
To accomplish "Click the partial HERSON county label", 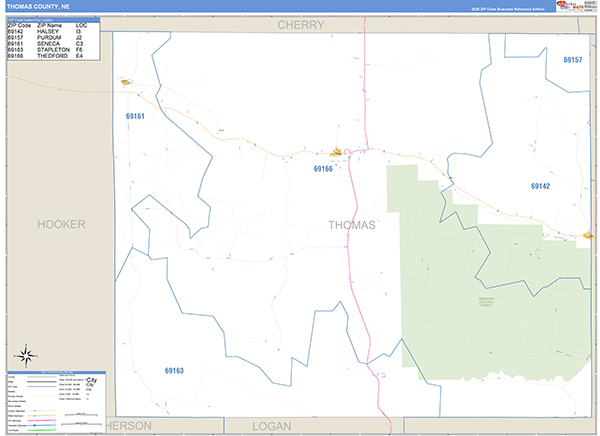I will click(129, 426).
